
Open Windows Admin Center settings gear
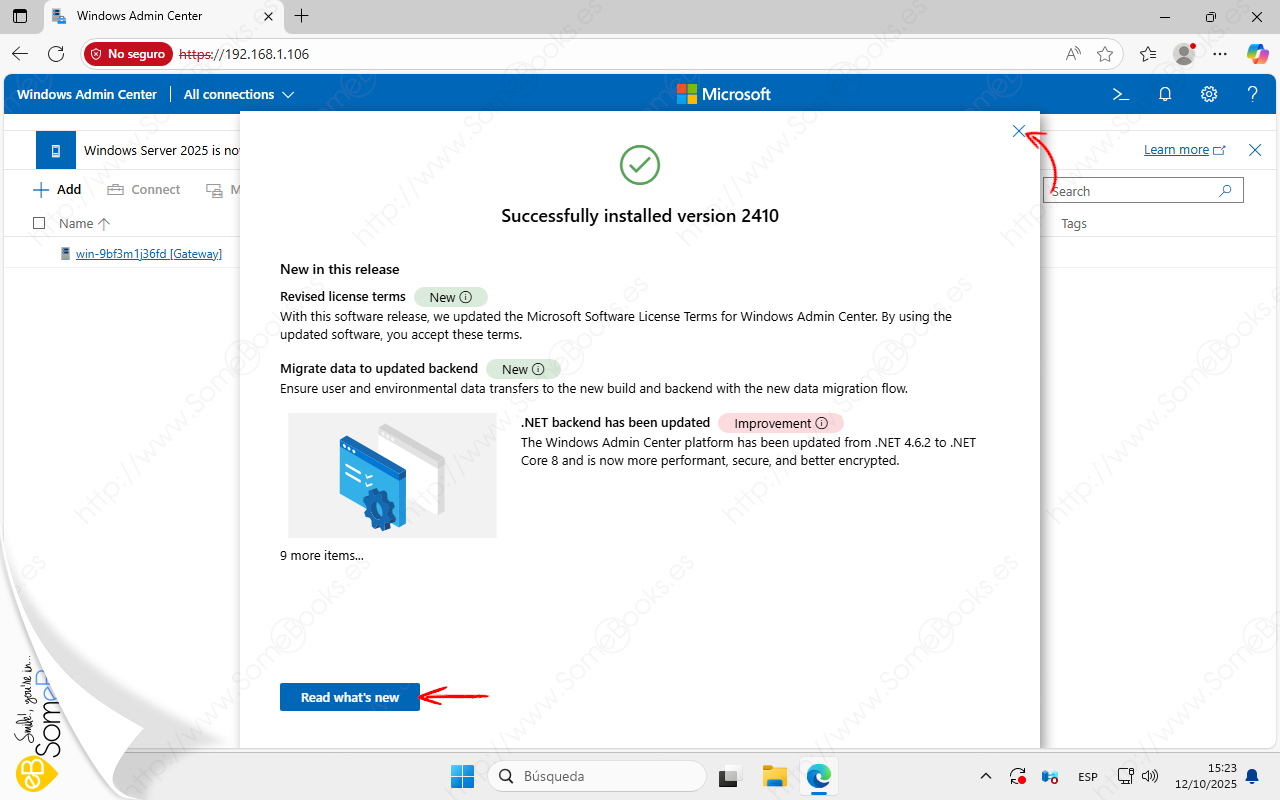pyautogui.click(x=1209, y=94)
